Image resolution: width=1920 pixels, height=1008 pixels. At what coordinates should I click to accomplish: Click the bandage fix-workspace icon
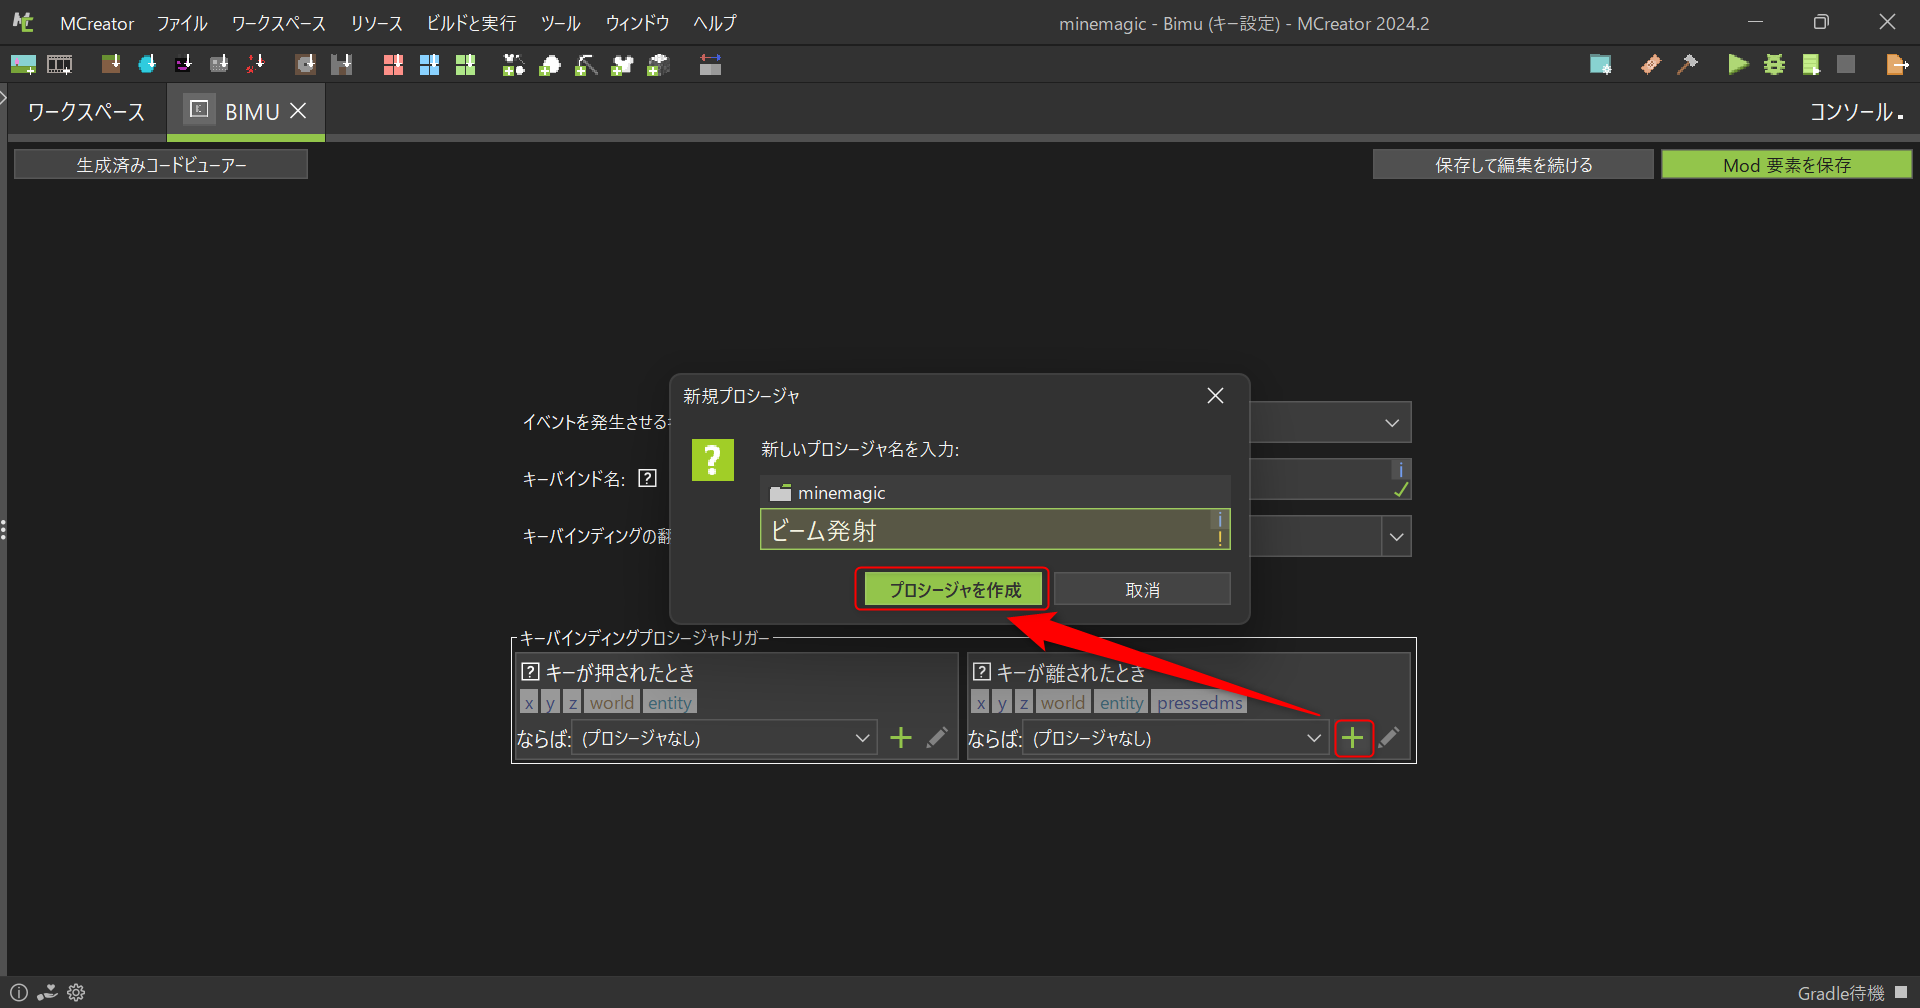point(1651,65)
